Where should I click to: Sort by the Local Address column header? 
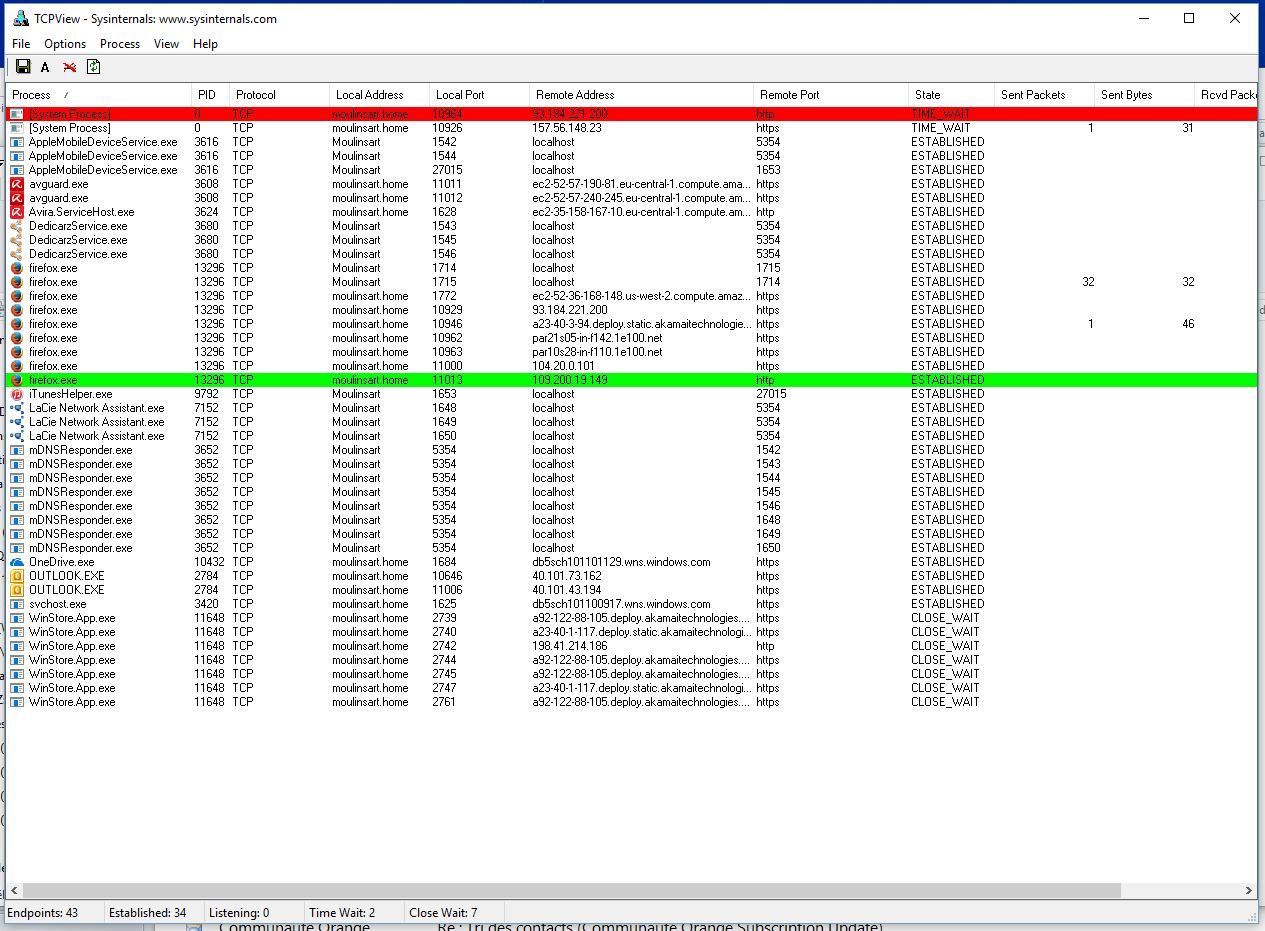pos(379,95)
